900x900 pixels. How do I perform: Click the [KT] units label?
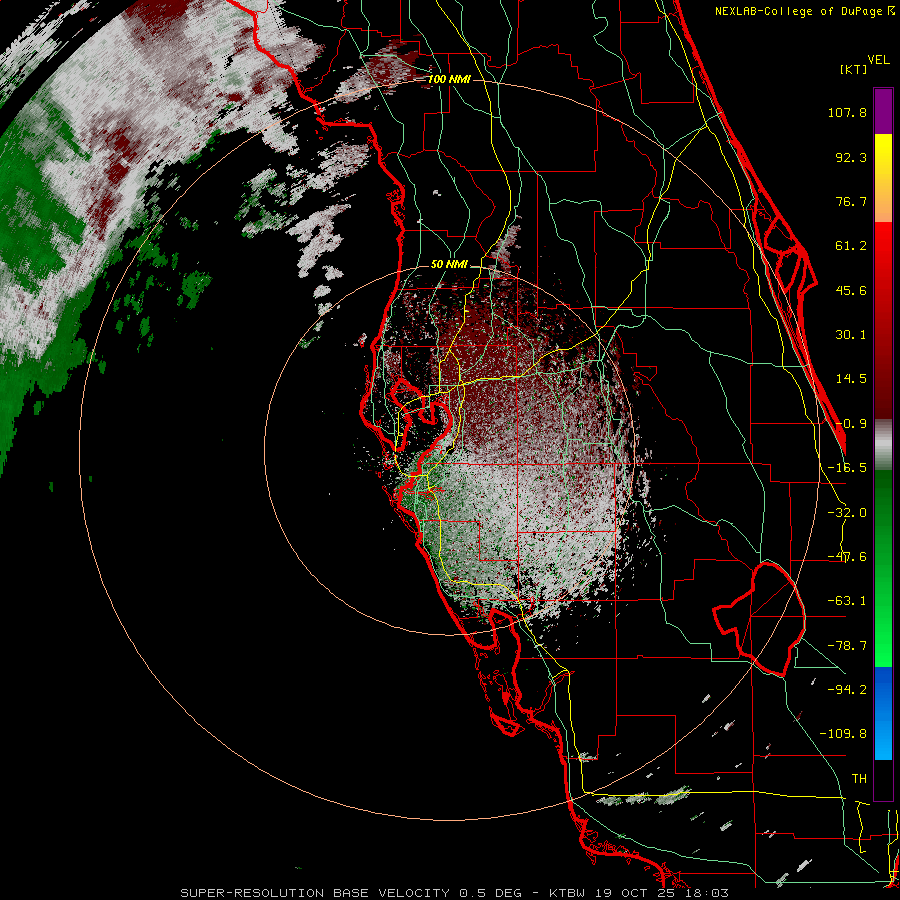[x=853, y=69]
